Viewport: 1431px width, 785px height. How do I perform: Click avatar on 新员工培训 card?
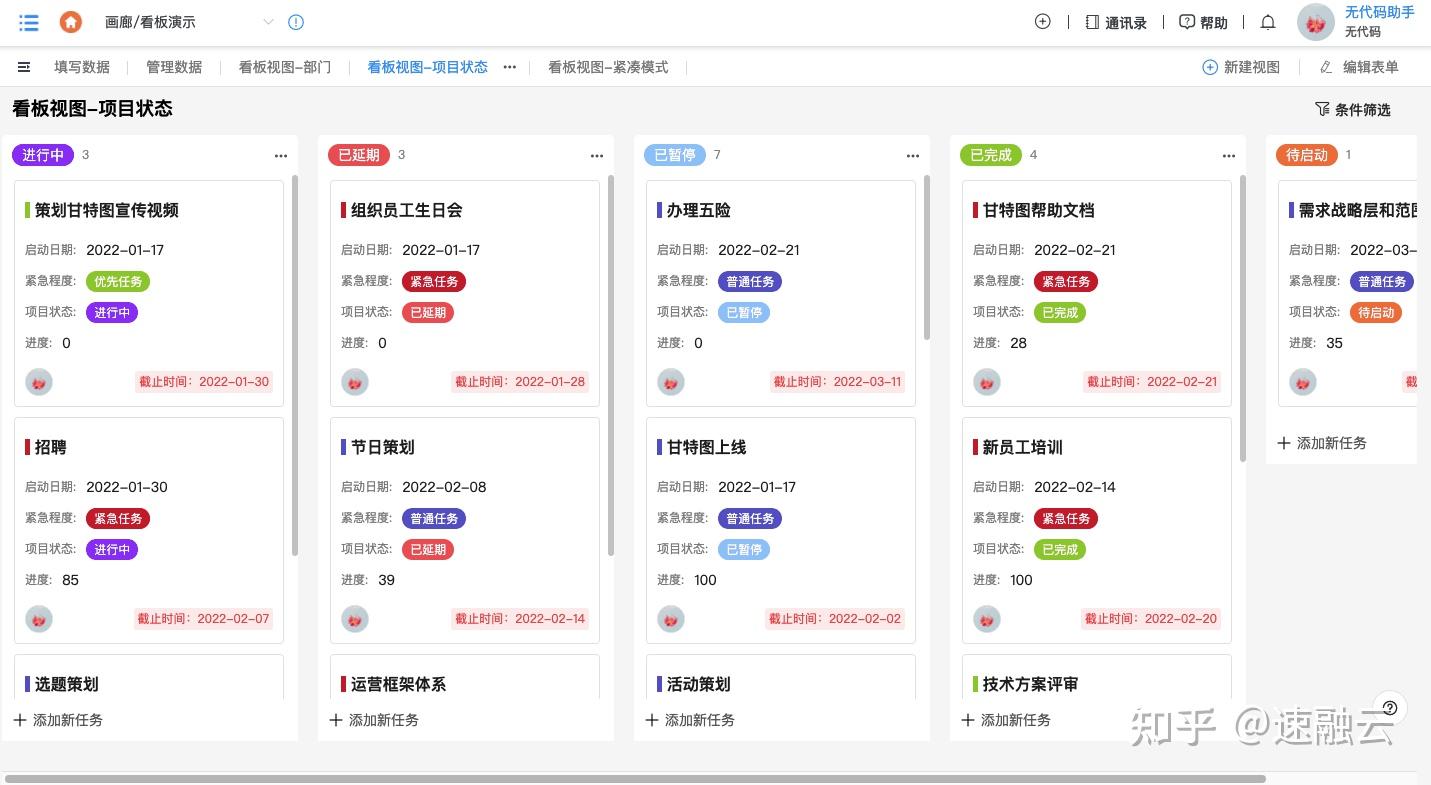tap(987, 619)
